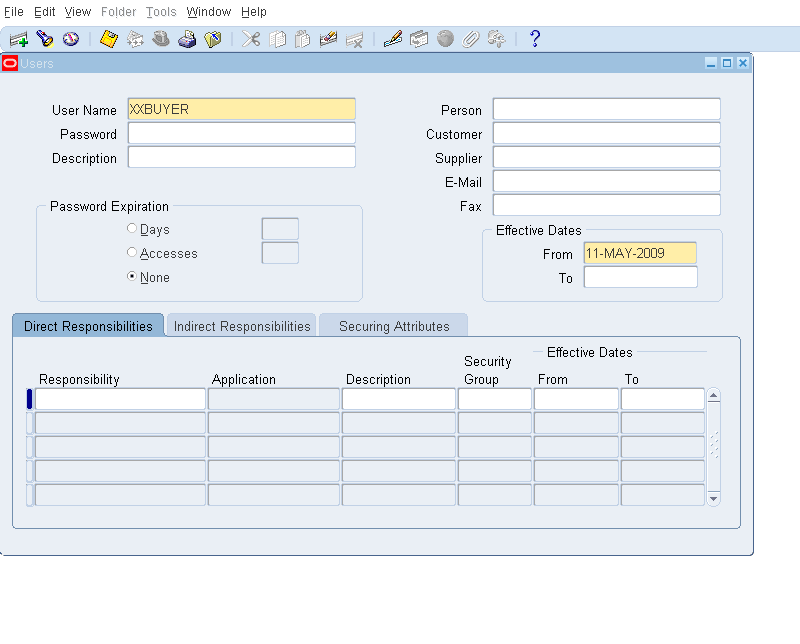Select the Translations globe icon

pos(443,39)
